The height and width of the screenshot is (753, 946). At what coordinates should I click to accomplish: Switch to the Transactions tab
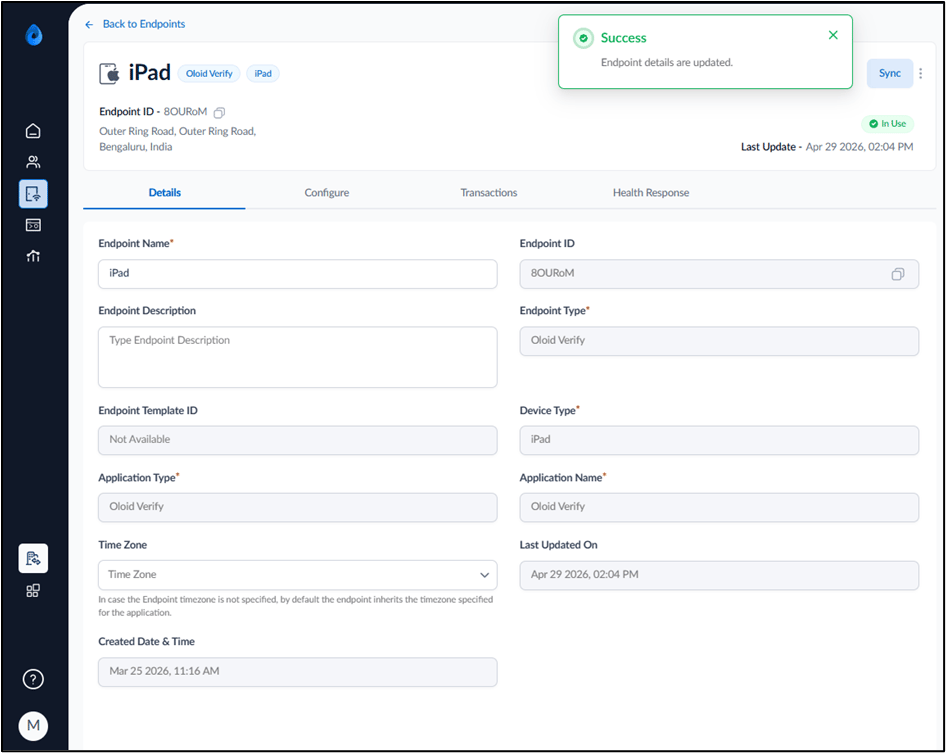489,192
